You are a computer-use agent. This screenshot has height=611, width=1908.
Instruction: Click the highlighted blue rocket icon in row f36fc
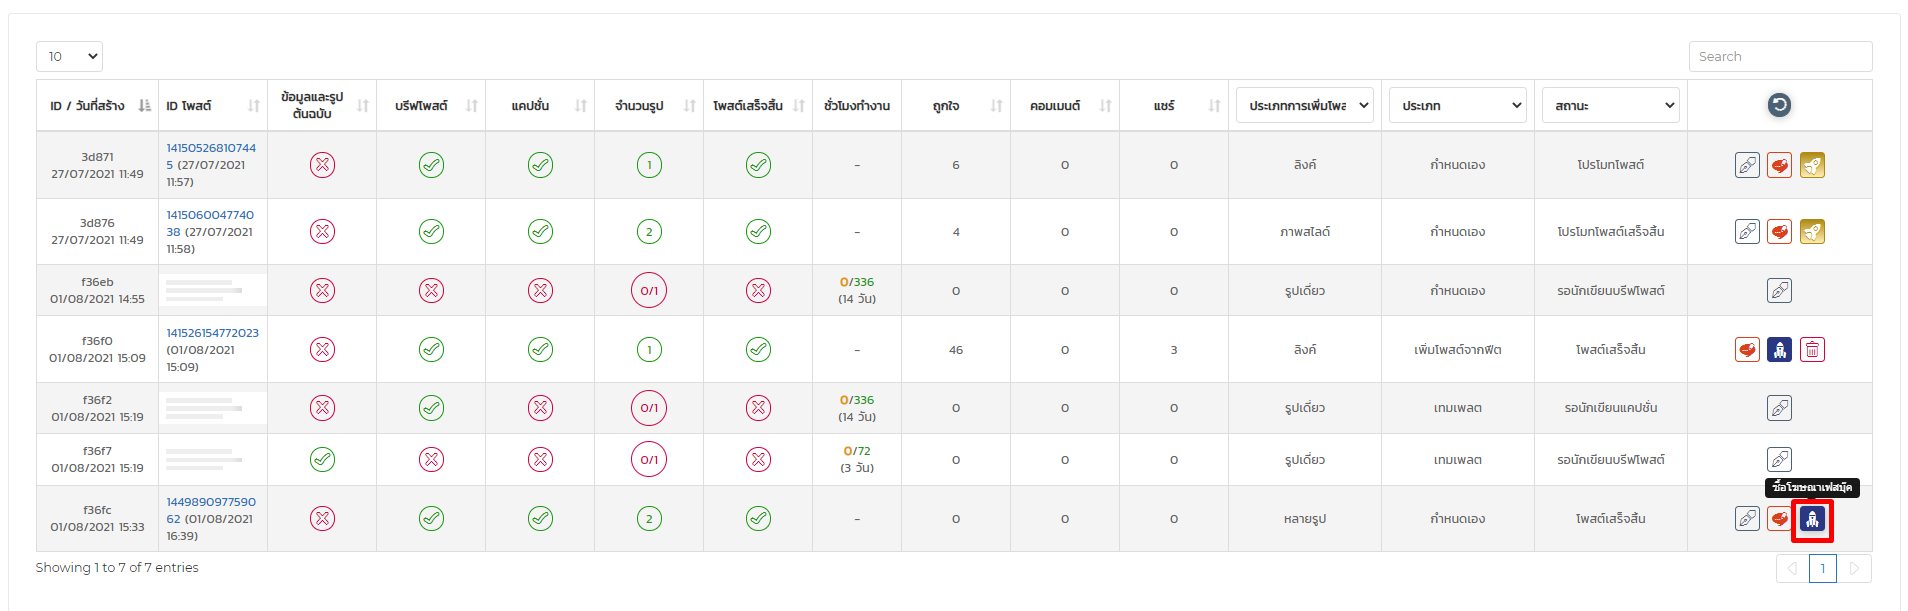click(1812, 519)
